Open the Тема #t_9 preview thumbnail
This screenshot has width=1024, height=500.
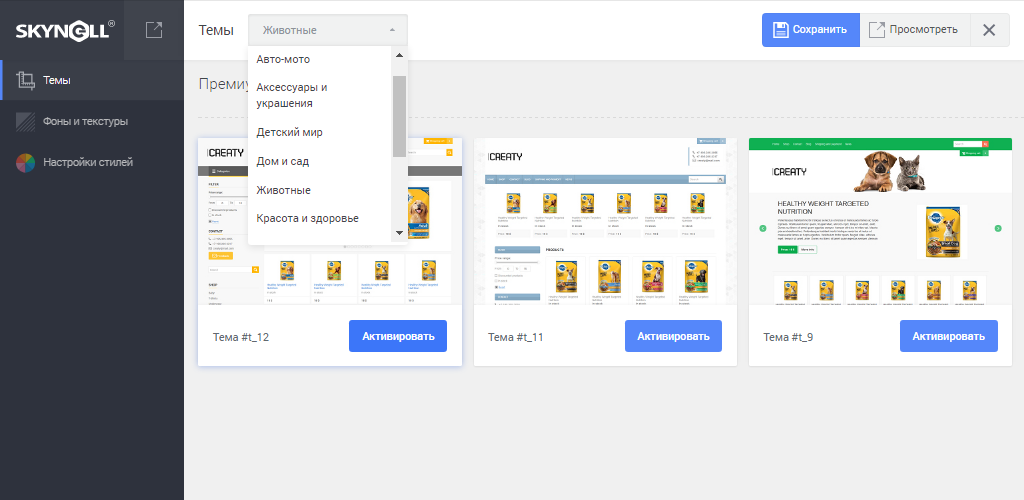tap(880, 221)
